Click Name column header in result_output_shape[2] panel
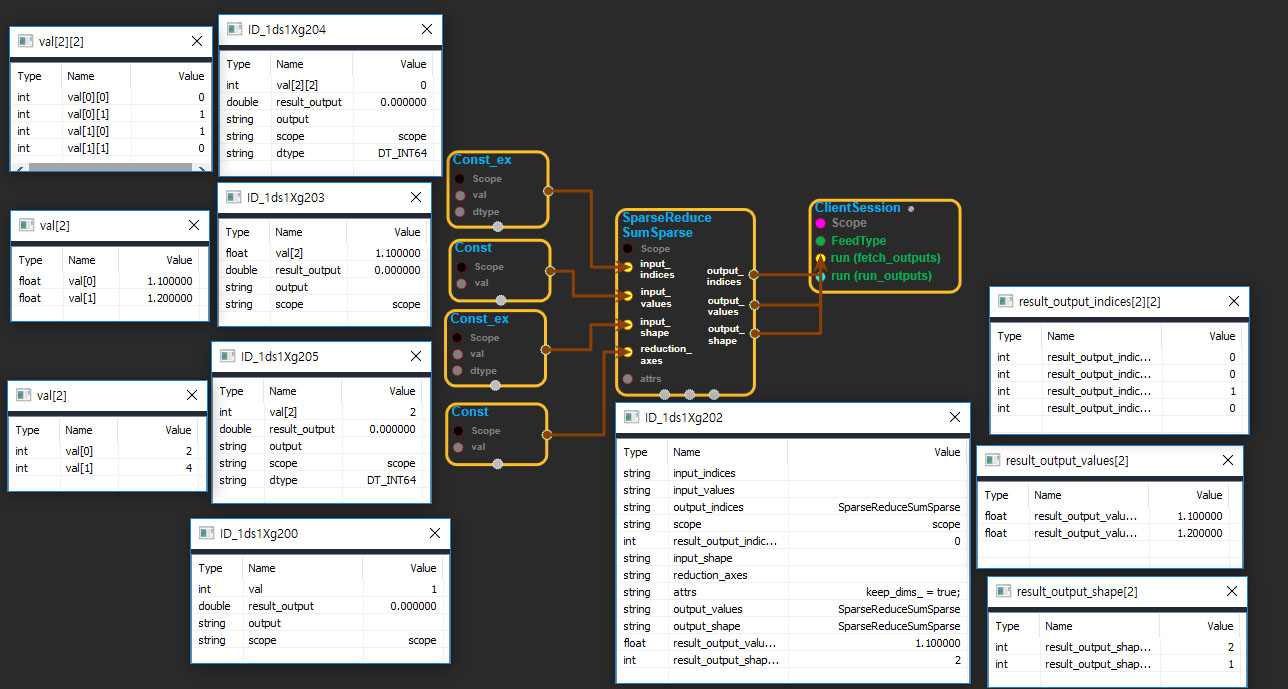 coord(1061,626)
